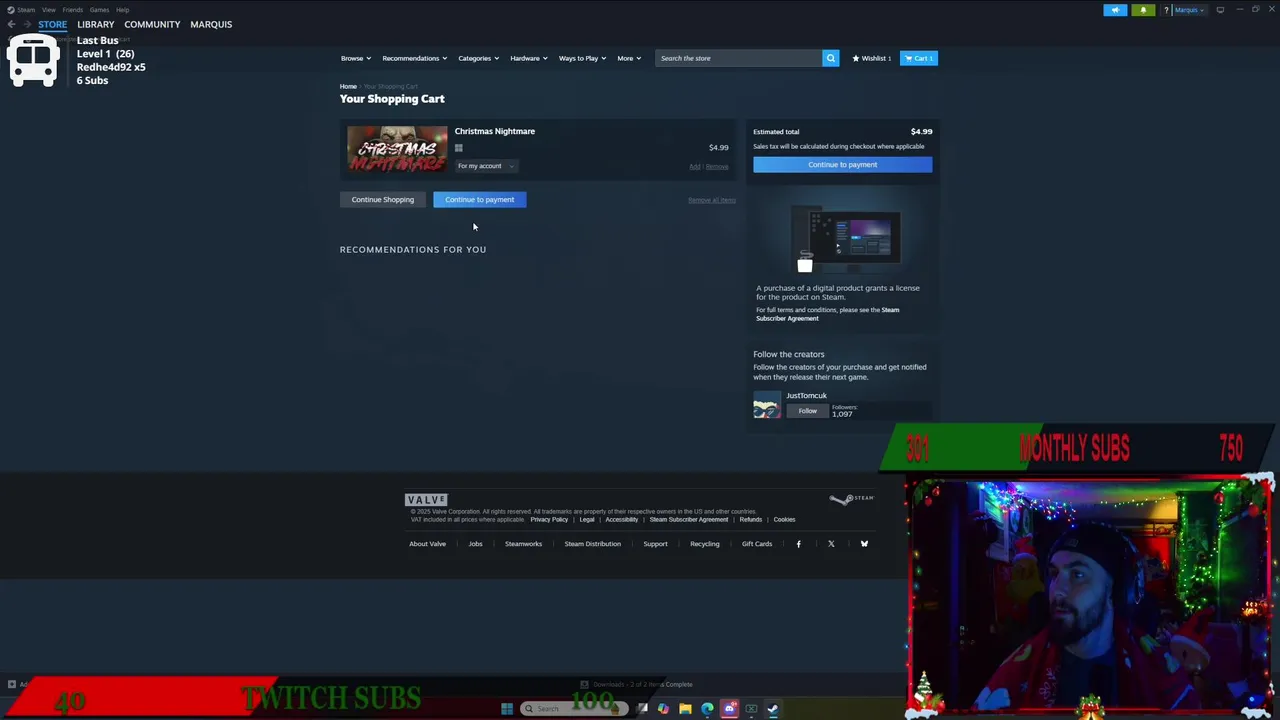Open the Windows Start button
1280x720 pixels.
[507, 709]
